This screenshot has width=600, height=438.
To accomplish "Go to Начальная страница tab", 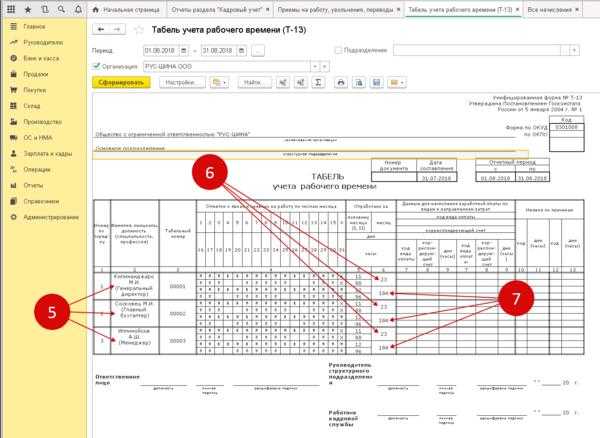I will click(126, 10).
